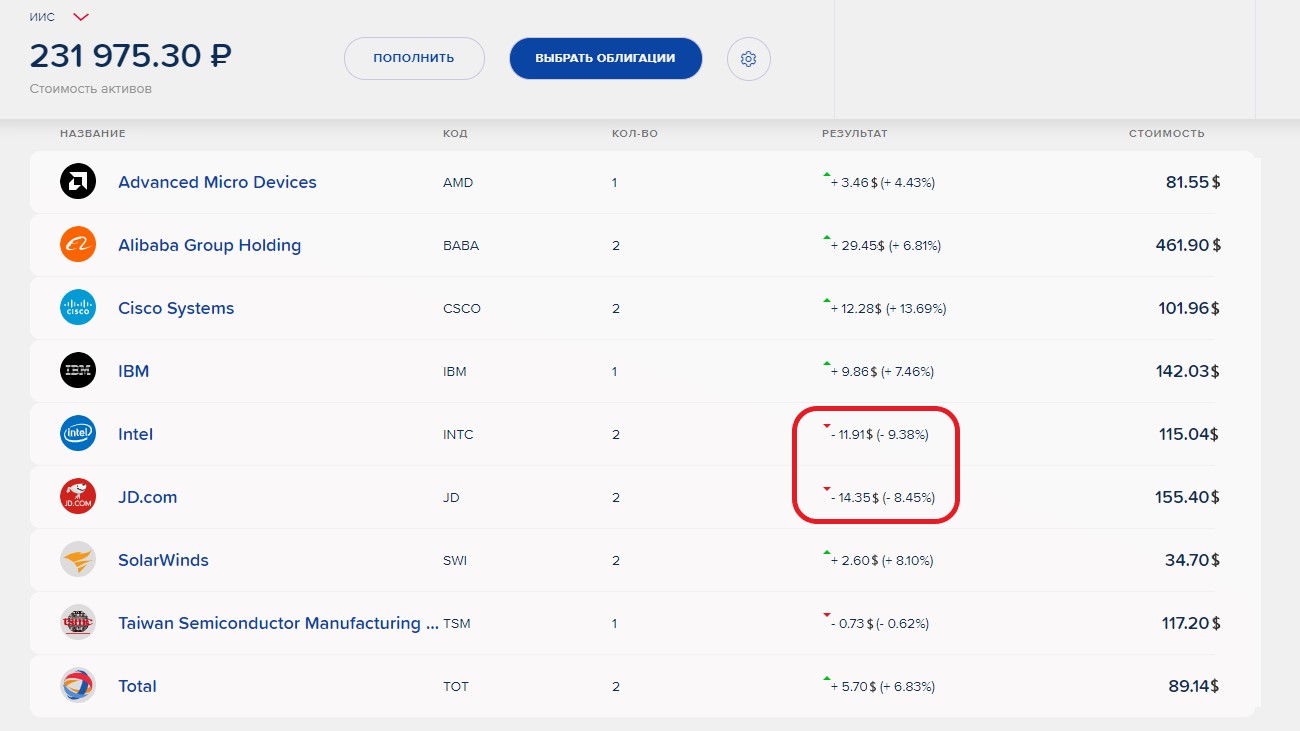
Task: Click the Выбрать облигации button
Action: [x=605, y=59]
